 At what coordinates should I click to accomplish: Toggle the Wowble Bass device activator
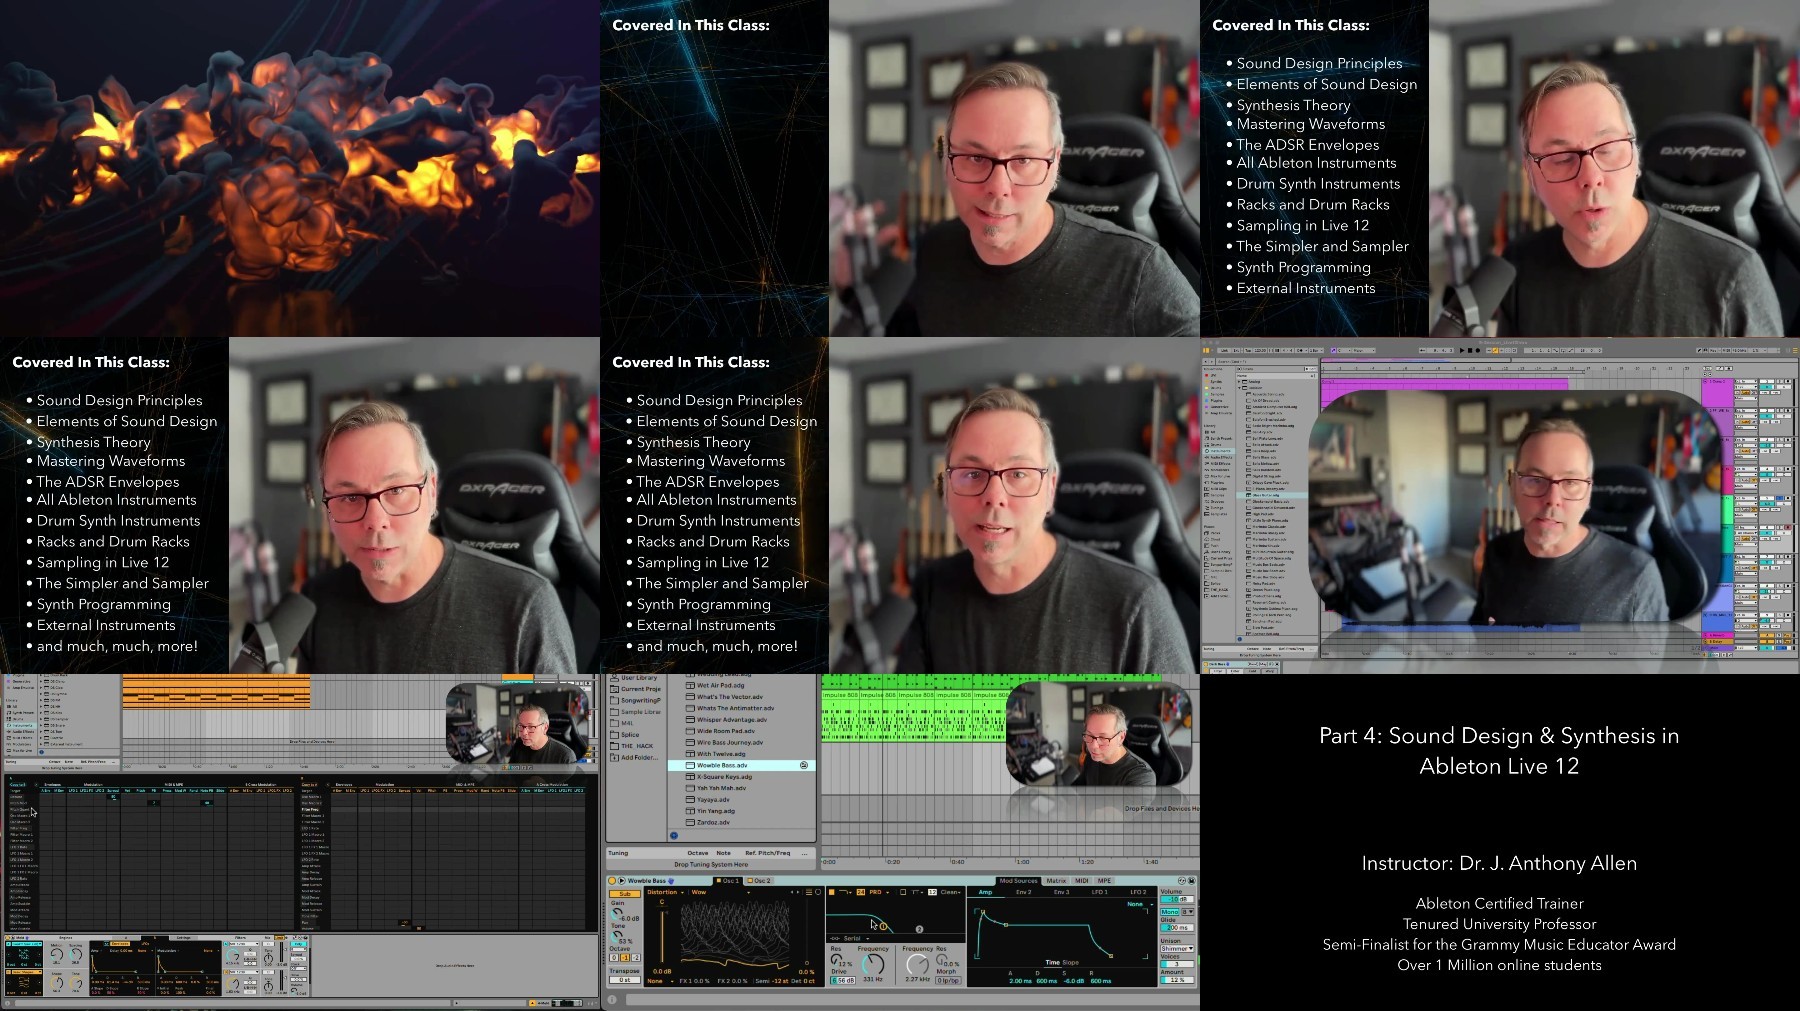(x=612, y=881)
